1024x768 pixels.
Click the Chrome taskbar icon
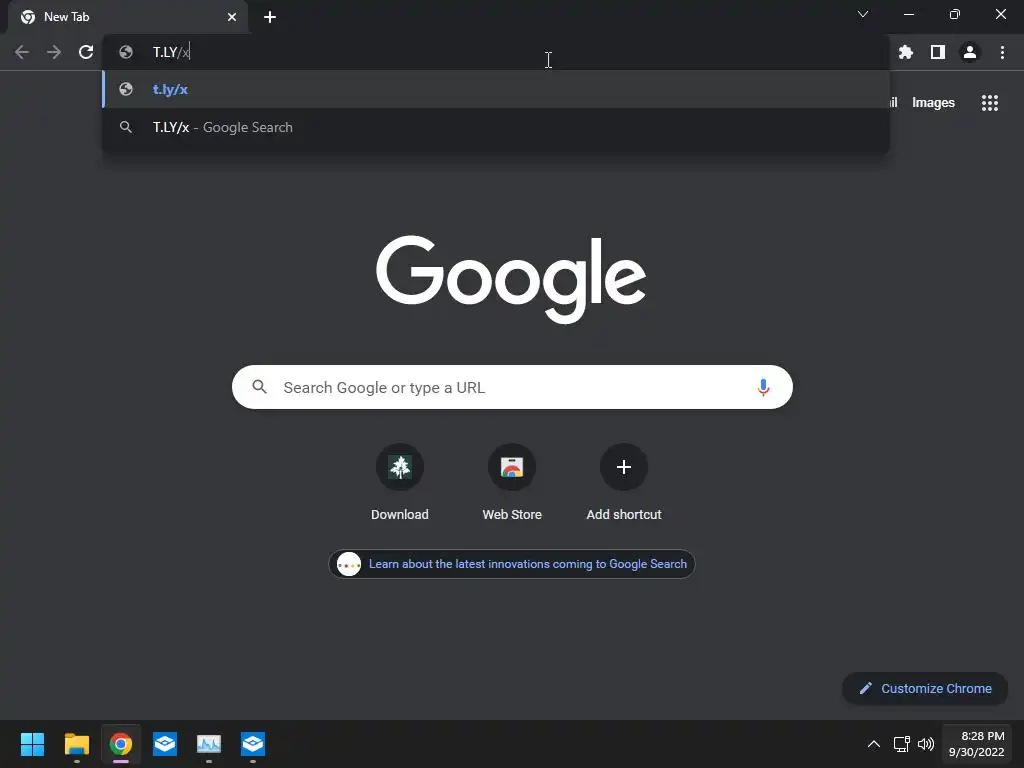[x=121, y=744]
